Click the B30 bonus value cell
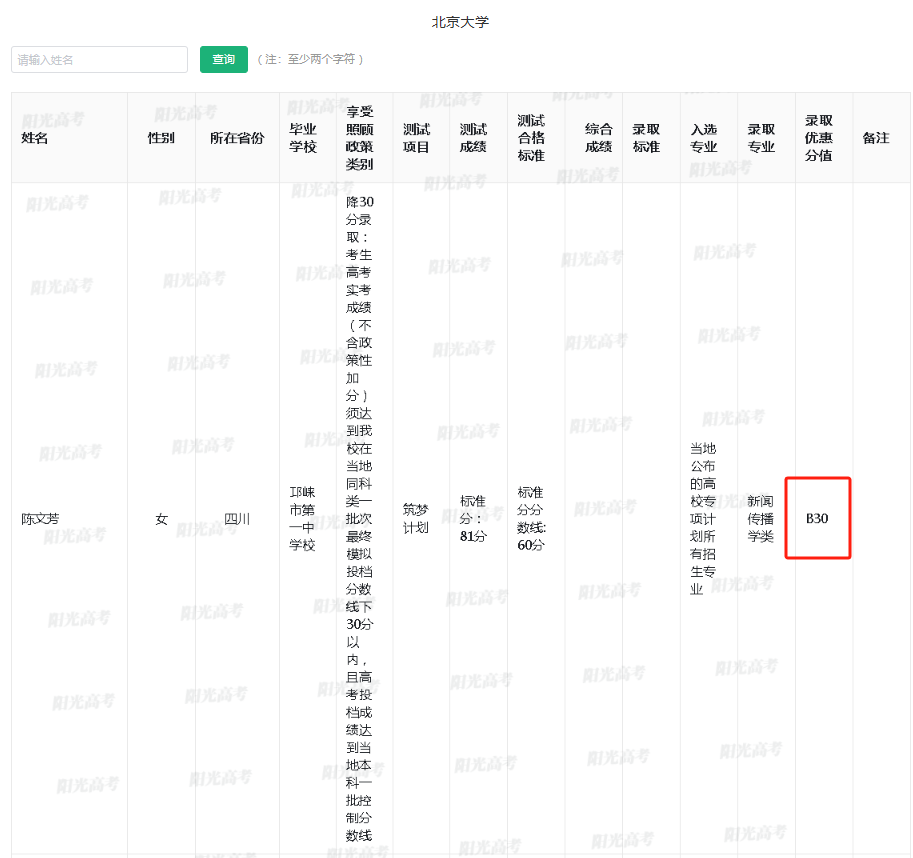Image resolution: width=913 pixels, height=858 pixels. coord(817,519)
